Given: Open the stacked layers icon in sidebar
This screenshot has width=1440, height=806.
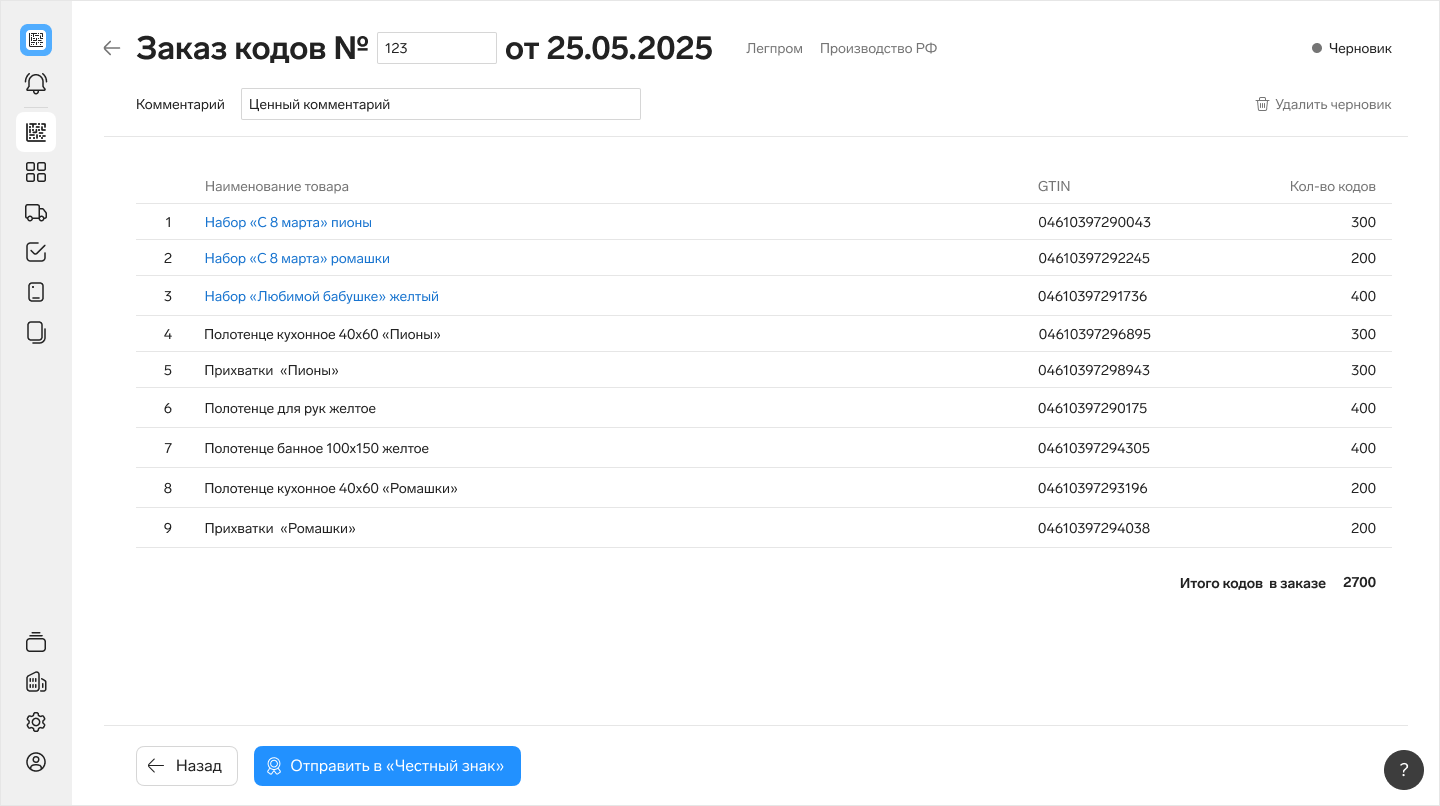Looking at the screenshot, I should point(36,642).
